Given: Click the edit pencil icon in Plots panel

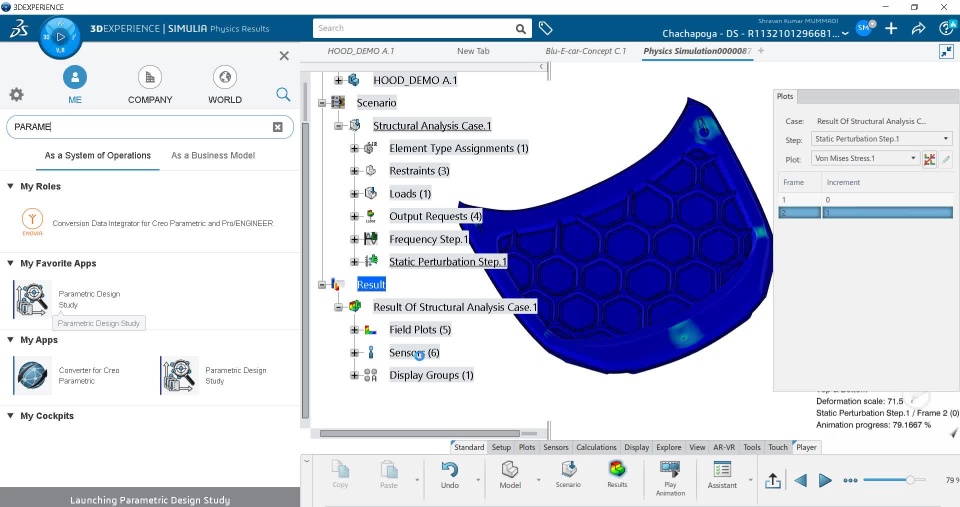Looking at the screenshot, I should 946,159.
